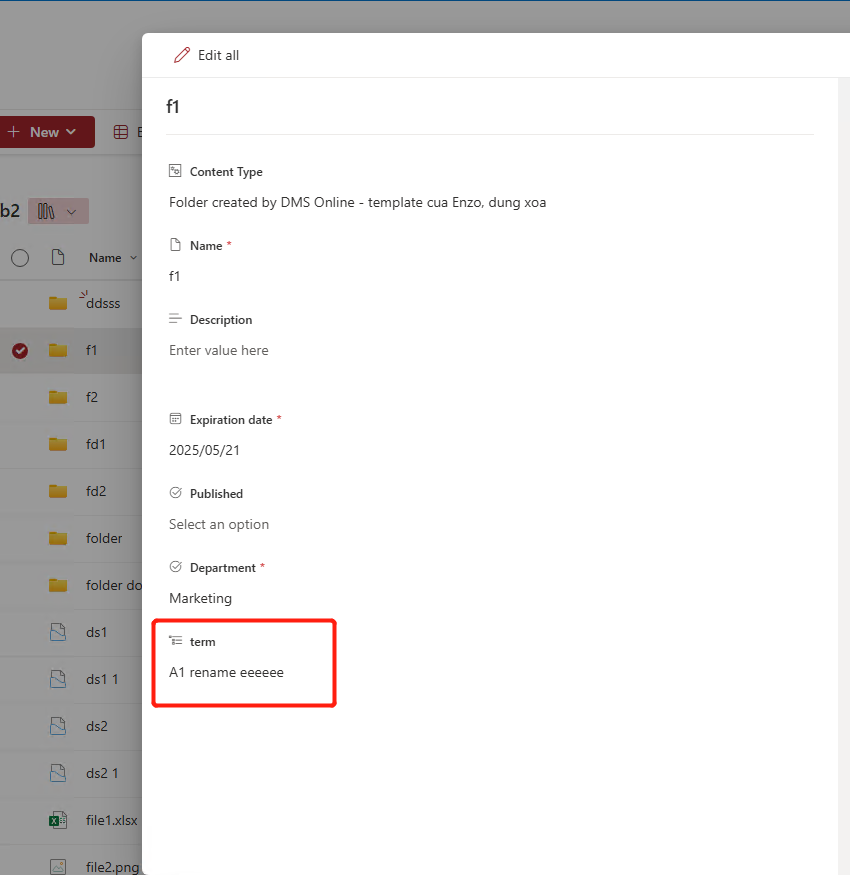850x875 pixels.
Task: Open the f1 folder name in list
Action: [92, 350]
